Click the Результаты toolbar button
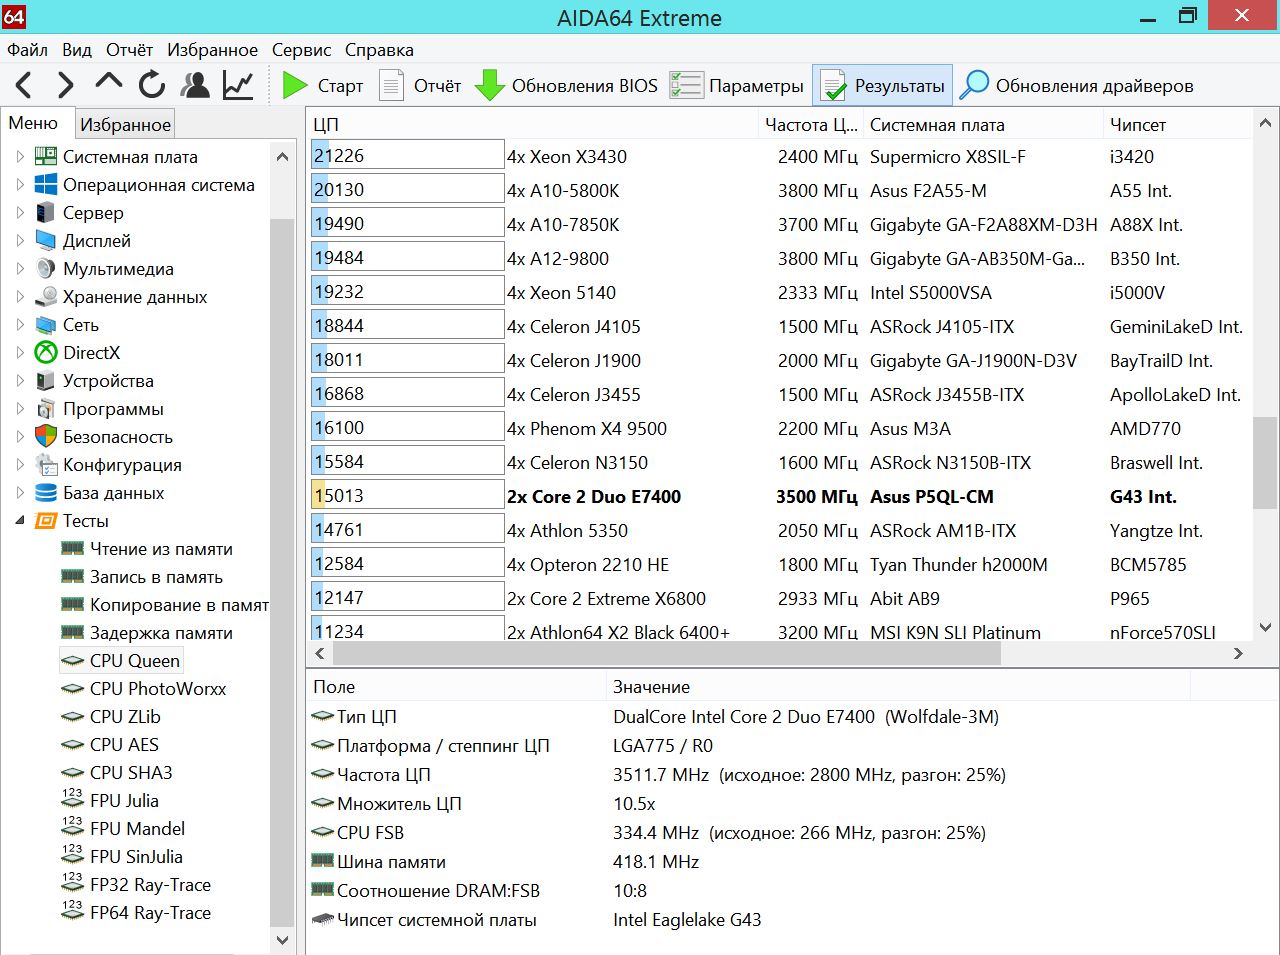This screenshot has width=1280, height=955. tap(883, 86)
